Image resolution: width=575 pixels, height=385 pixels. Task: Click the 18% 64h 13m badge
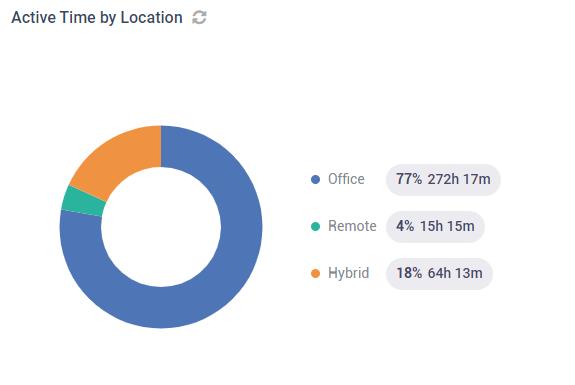tap(439, 273)
